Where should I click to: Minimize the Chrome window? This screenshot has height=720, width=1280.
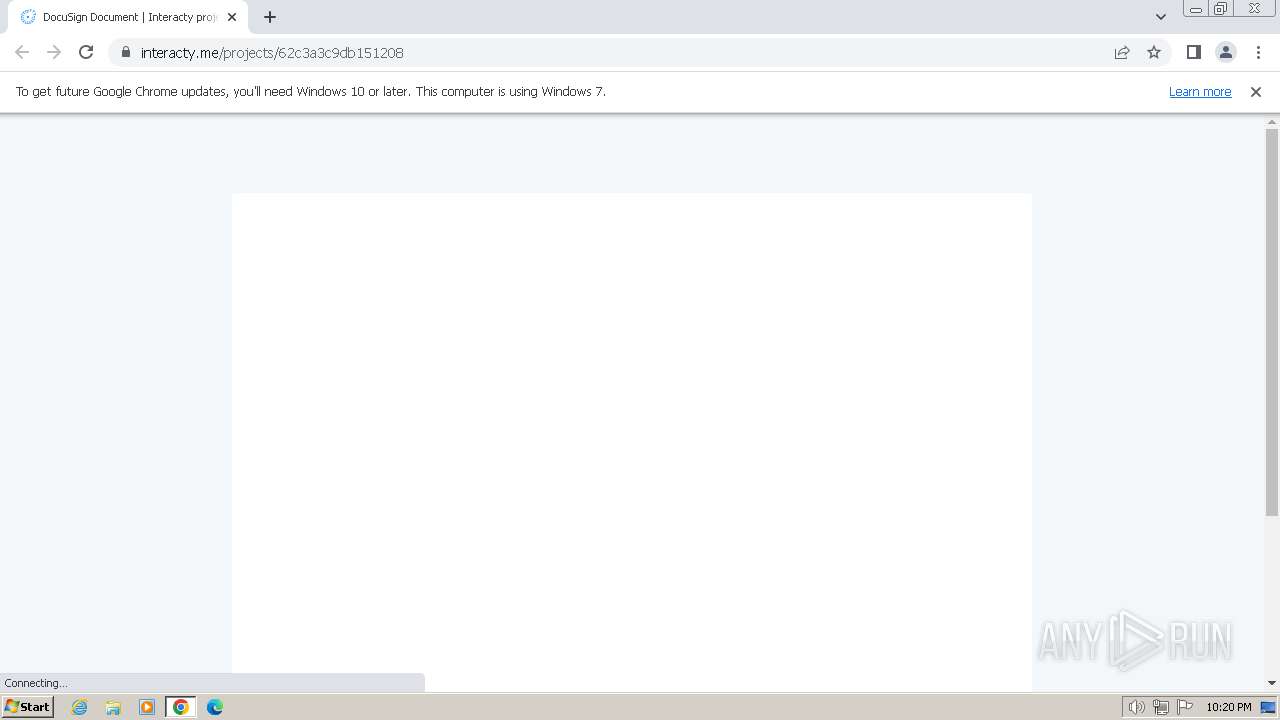tap(1196, 9)
